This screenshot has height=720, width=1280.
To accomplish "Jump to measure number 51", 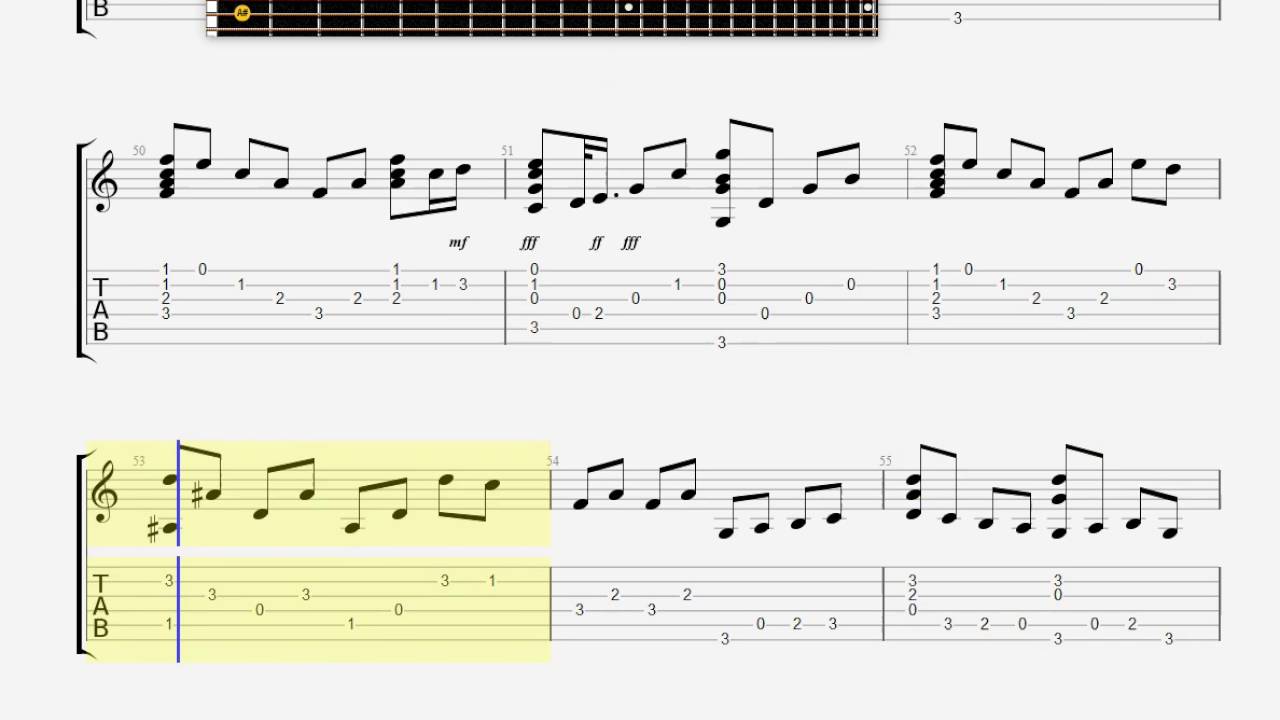I will [x=507, y=151].
